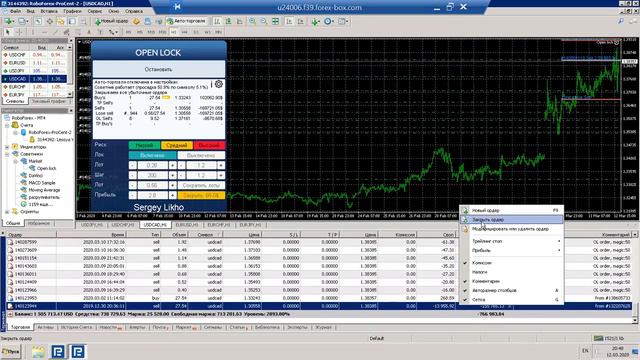Image resolution: width=640 pixels, height=360 pixels.
Task: Click the new chart green plus icon
Action: coord(9,21)
